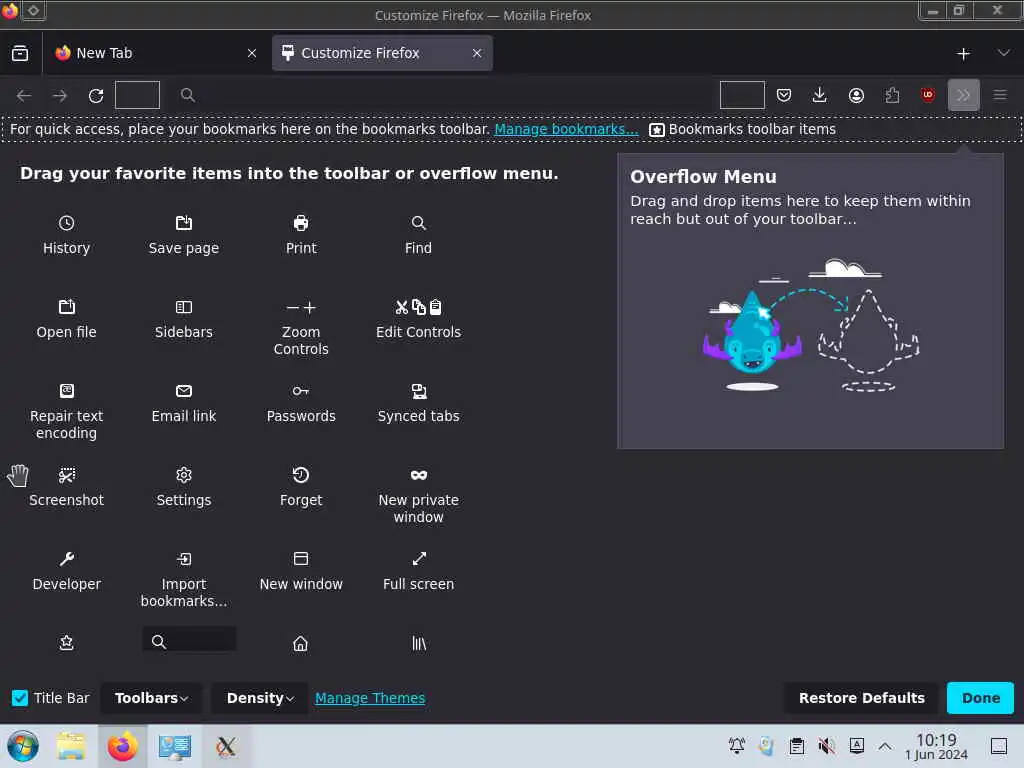Click the forward navigation arrow

60,95
